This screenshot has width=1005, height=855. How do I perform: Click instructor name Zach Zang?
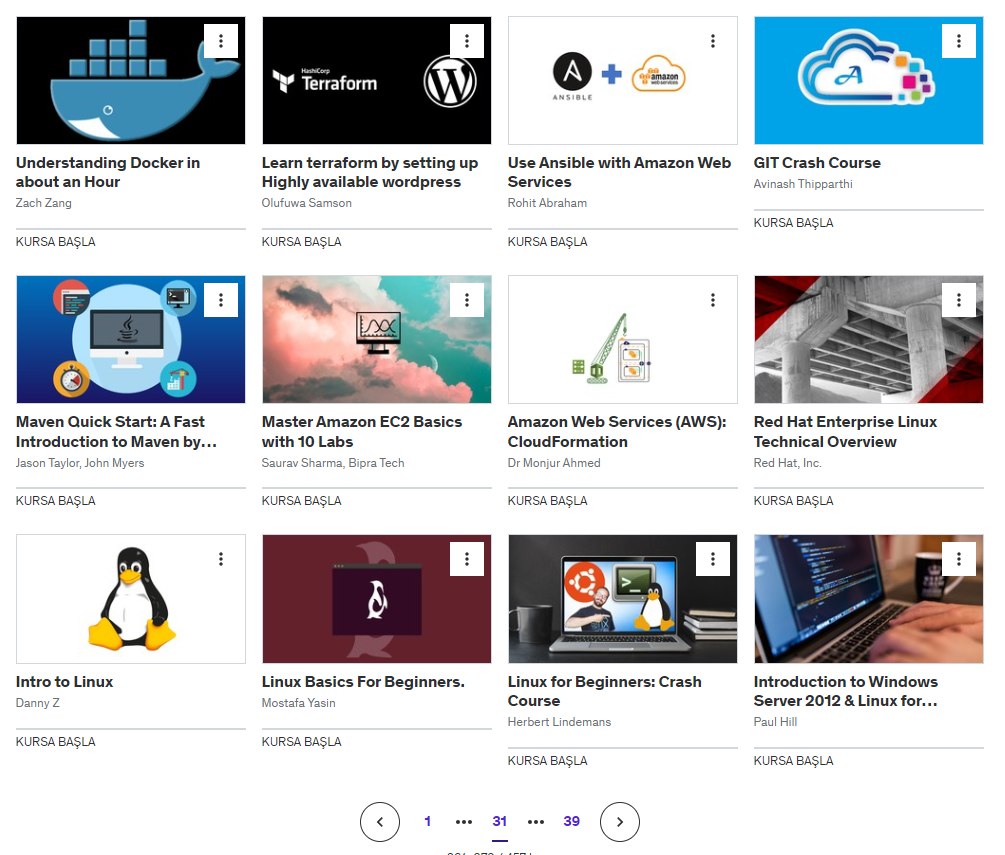coord(44,203)
